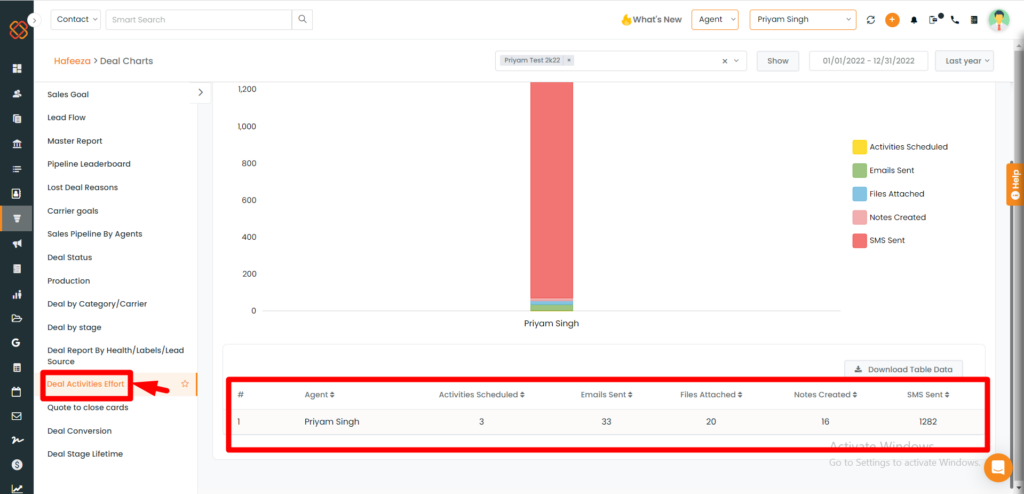Open the Deal Stage Lifetime report

(x=85, y=454)
